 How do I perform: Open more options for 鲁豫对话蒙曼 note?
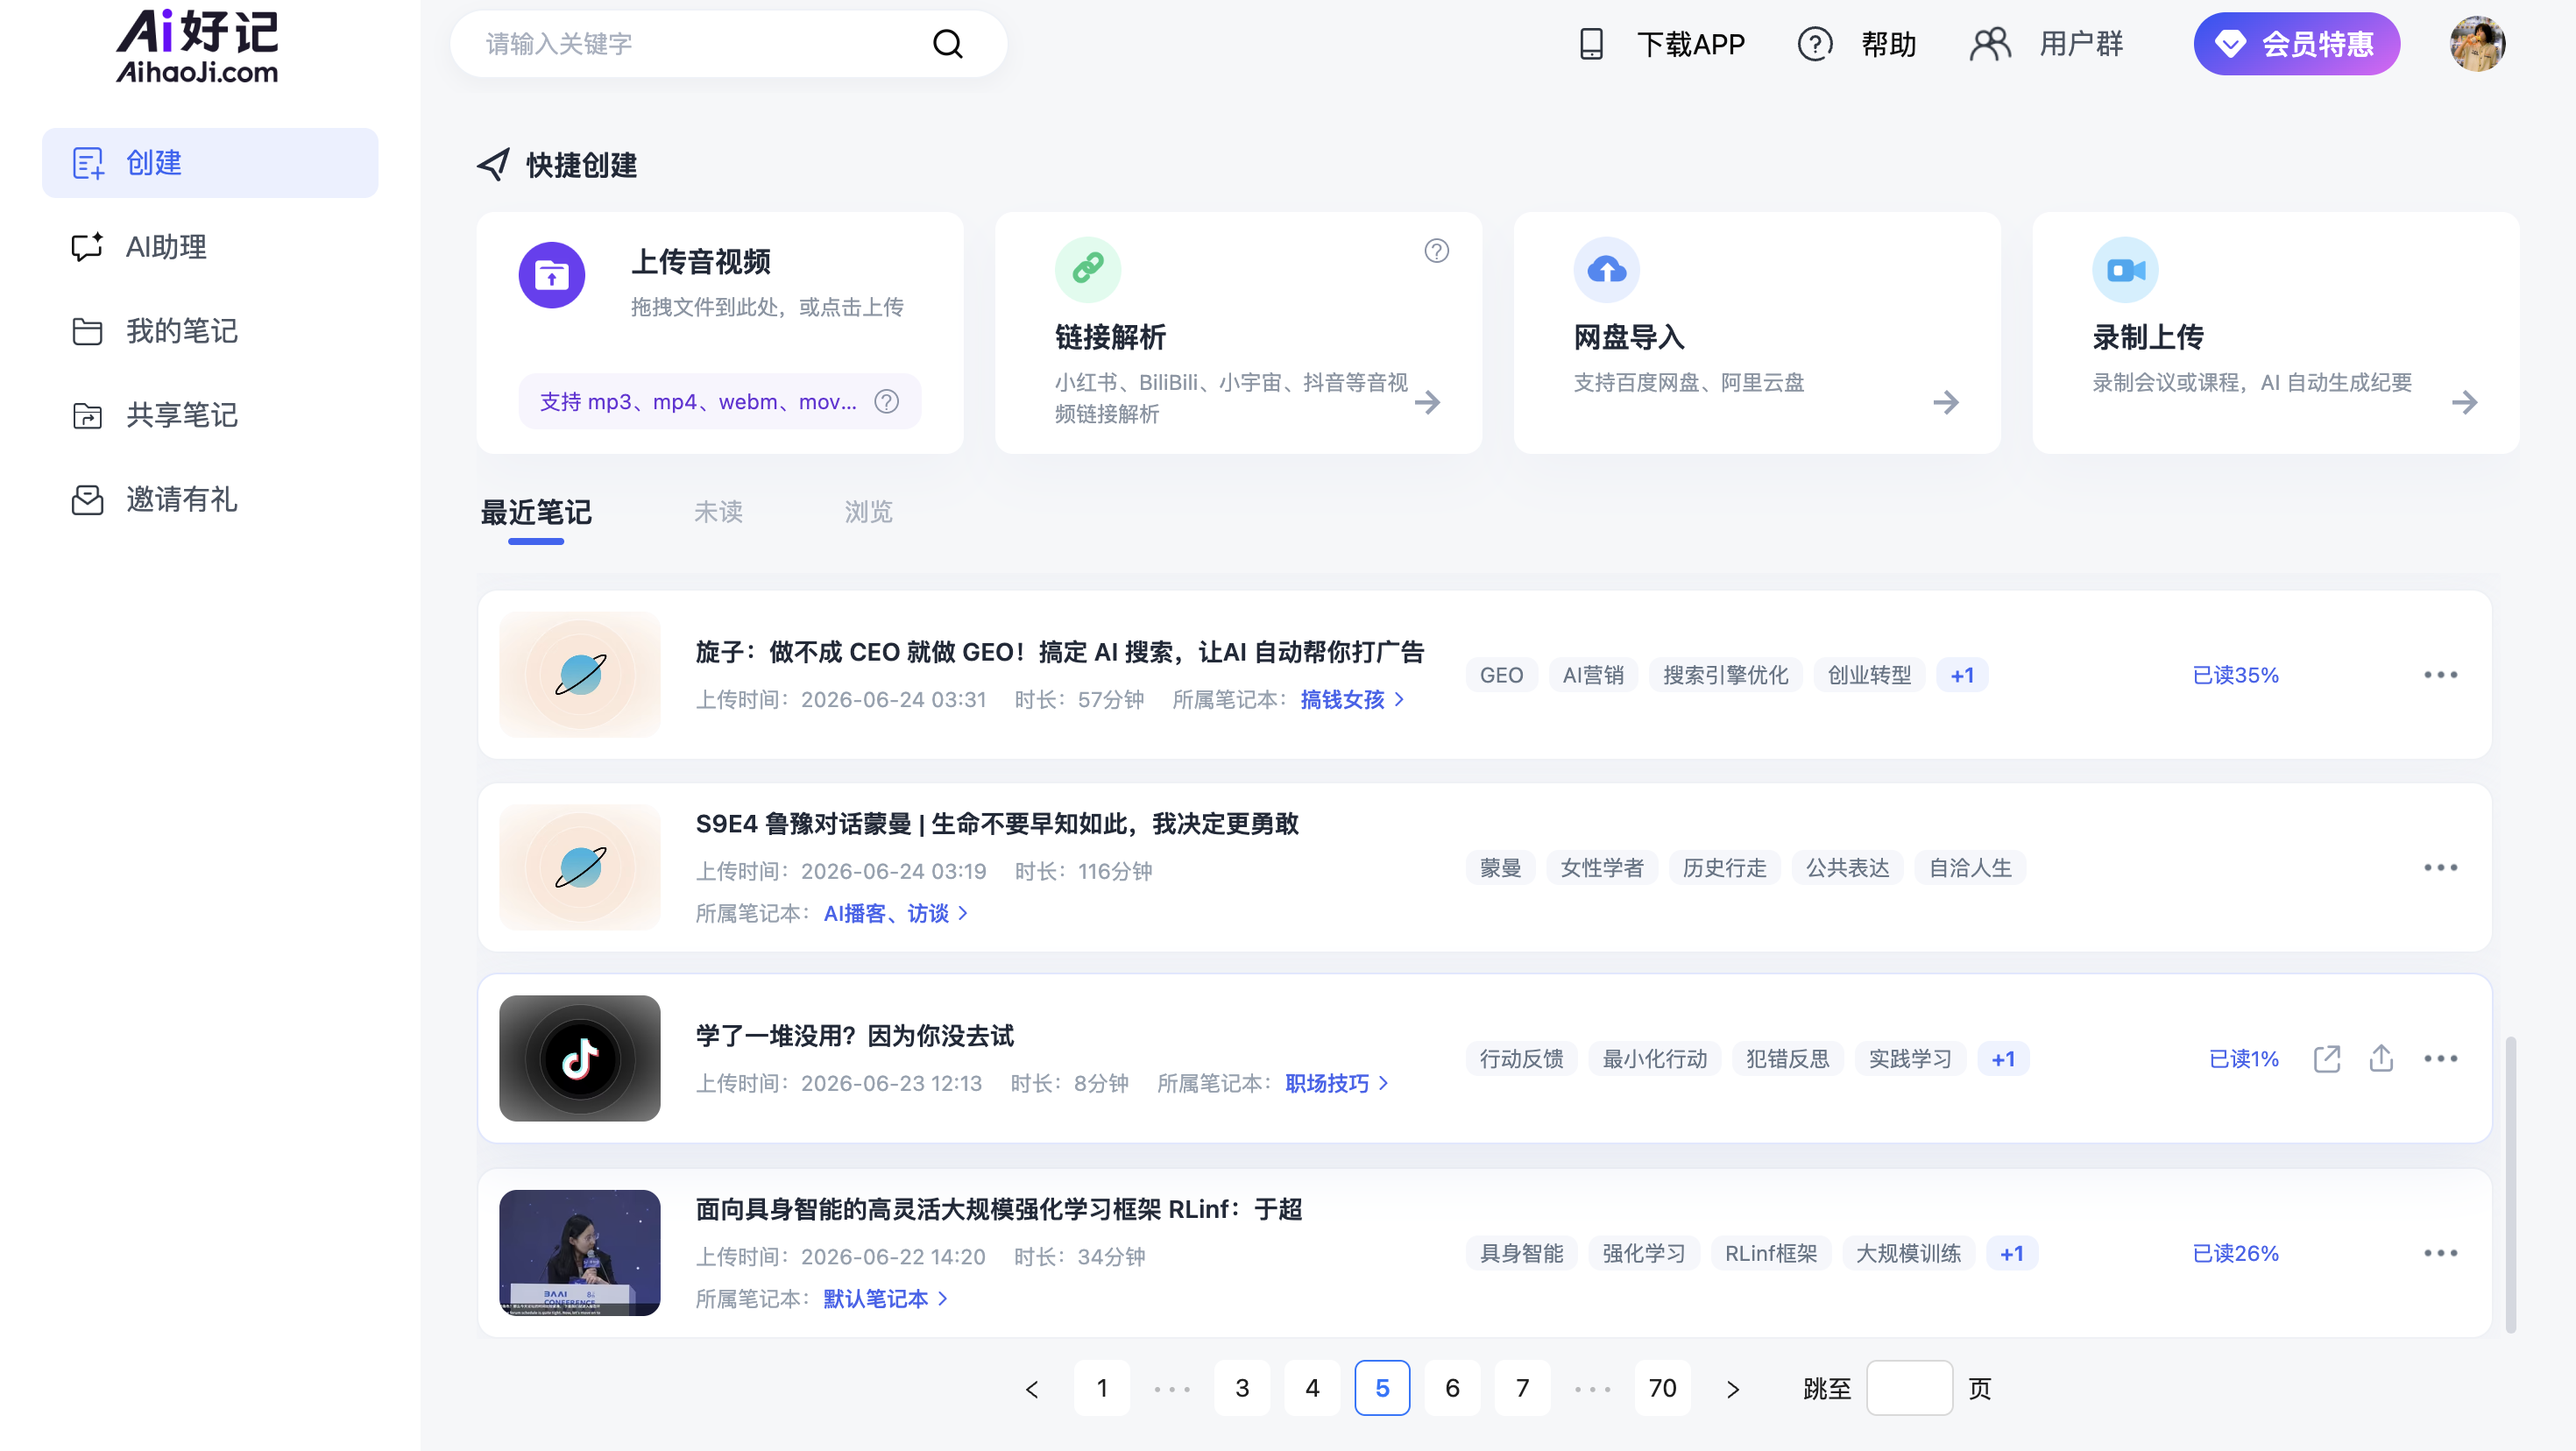[x=2440, y=867]
